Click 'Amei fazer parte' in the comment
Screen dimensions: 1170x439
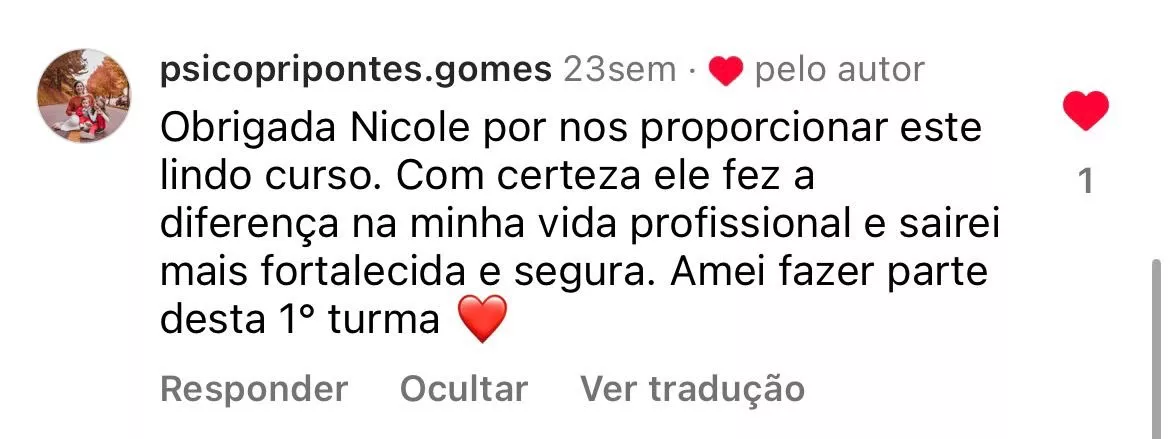coord(829,273)
